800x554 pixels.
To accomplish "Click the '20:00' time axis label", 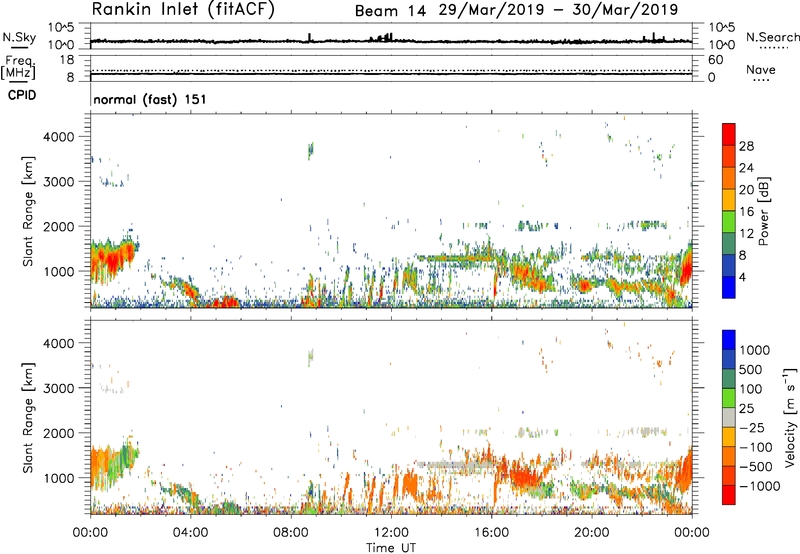I will click(591, 533).
